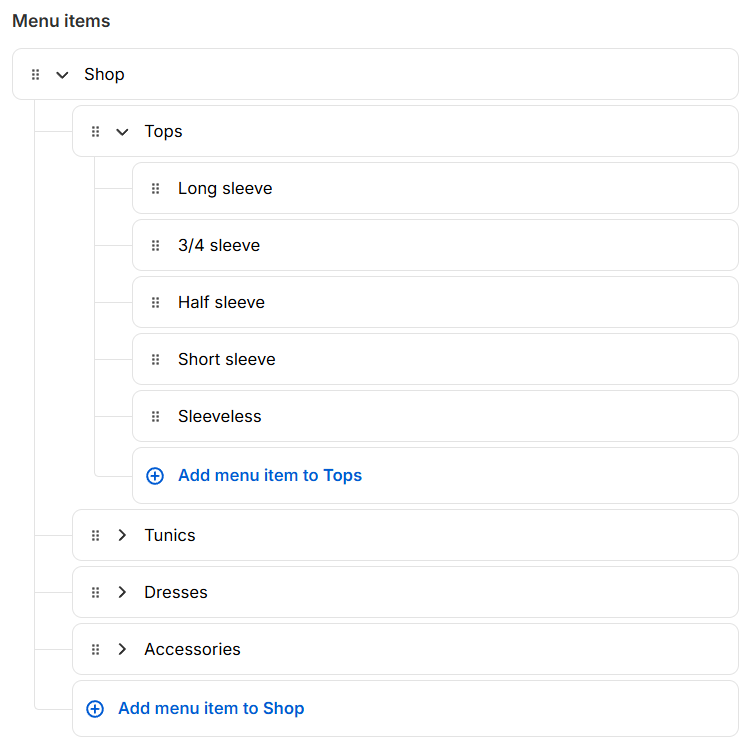This screenshot has width=753, height=740.
Task: Expand the Tunics menu item
Action: pyautogui.click(x=123, y=536)
